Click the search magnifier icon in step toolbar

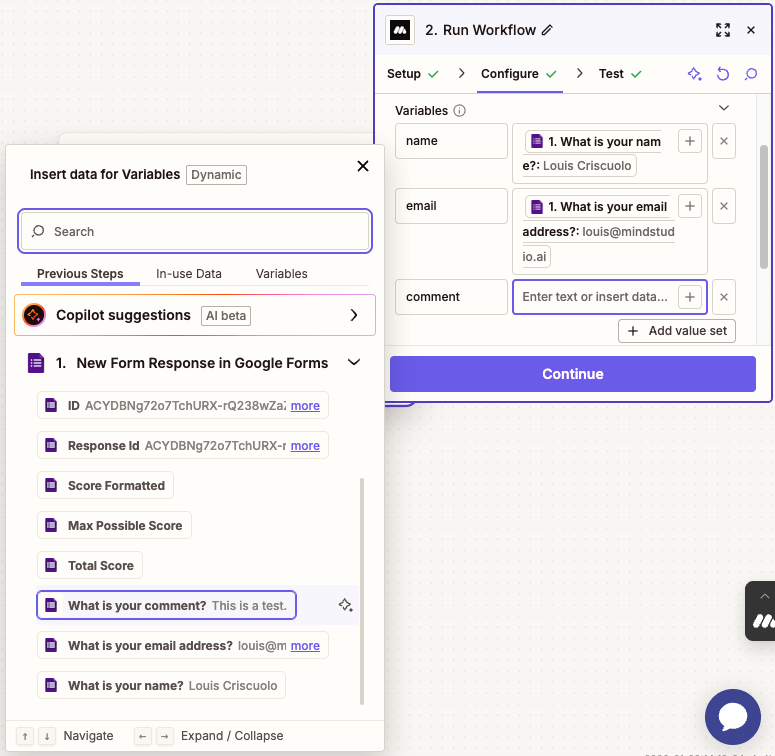[x=751, y=74]
